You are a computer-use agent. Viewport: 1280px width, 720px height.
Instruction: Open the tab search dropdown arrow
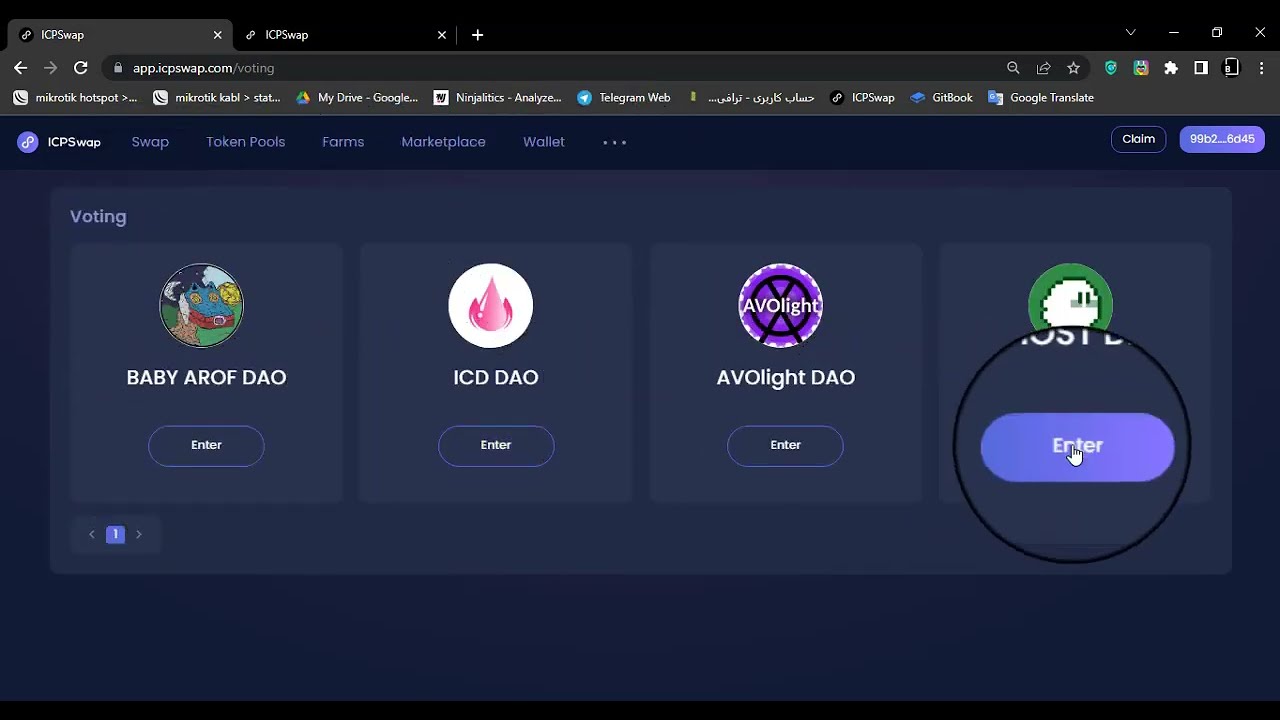[1130, 33]
